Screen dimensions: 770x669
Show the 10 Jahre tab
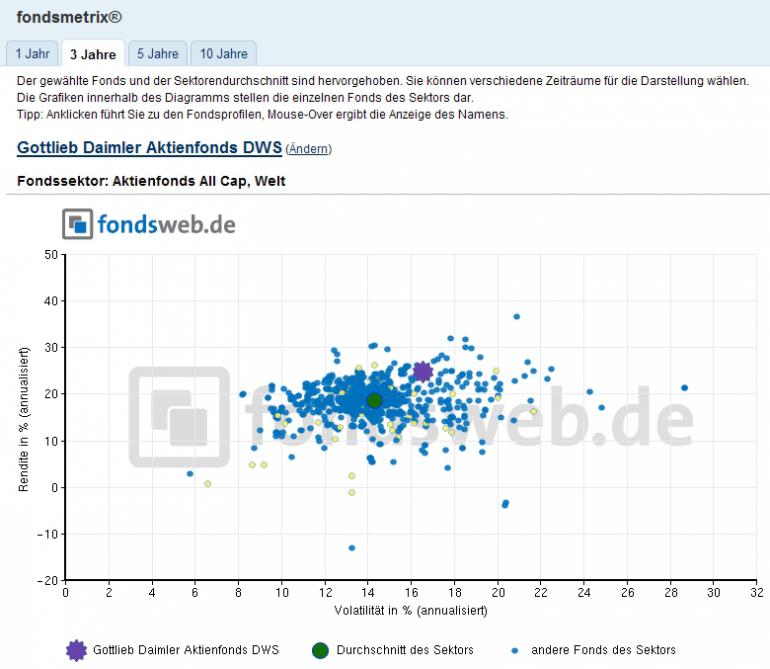[223, 54]
